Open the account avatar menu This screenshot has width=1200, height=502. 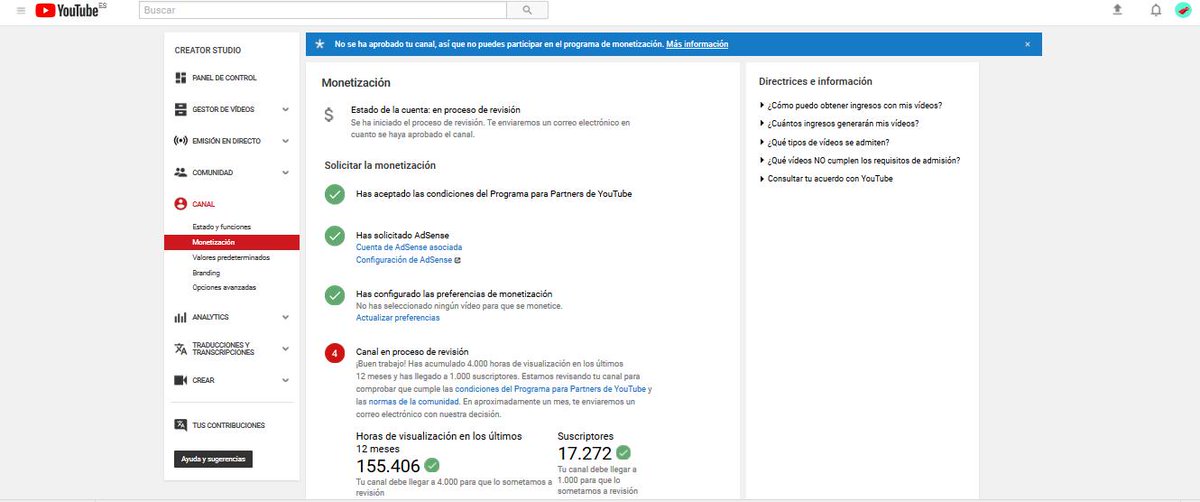(x=1183, y=10)
